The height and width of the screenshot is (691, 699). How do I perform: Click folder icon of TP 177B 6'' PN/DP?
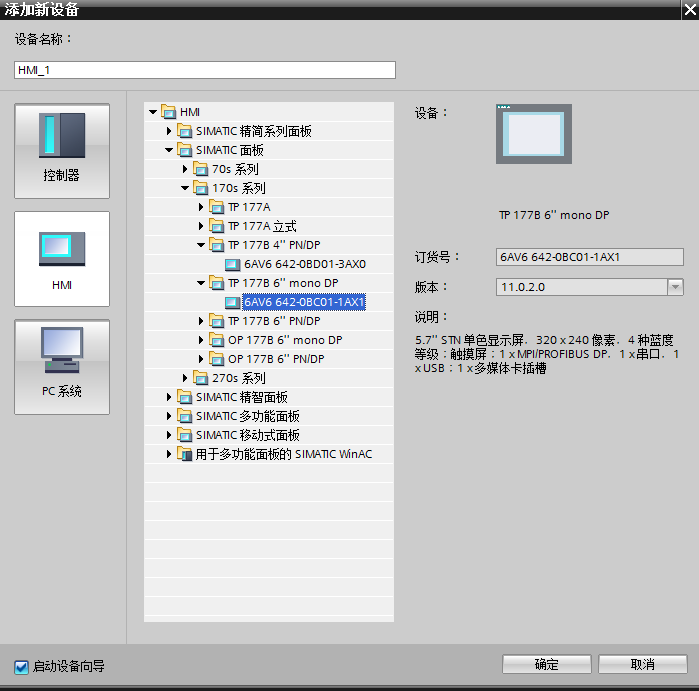(x=217, y=321)
